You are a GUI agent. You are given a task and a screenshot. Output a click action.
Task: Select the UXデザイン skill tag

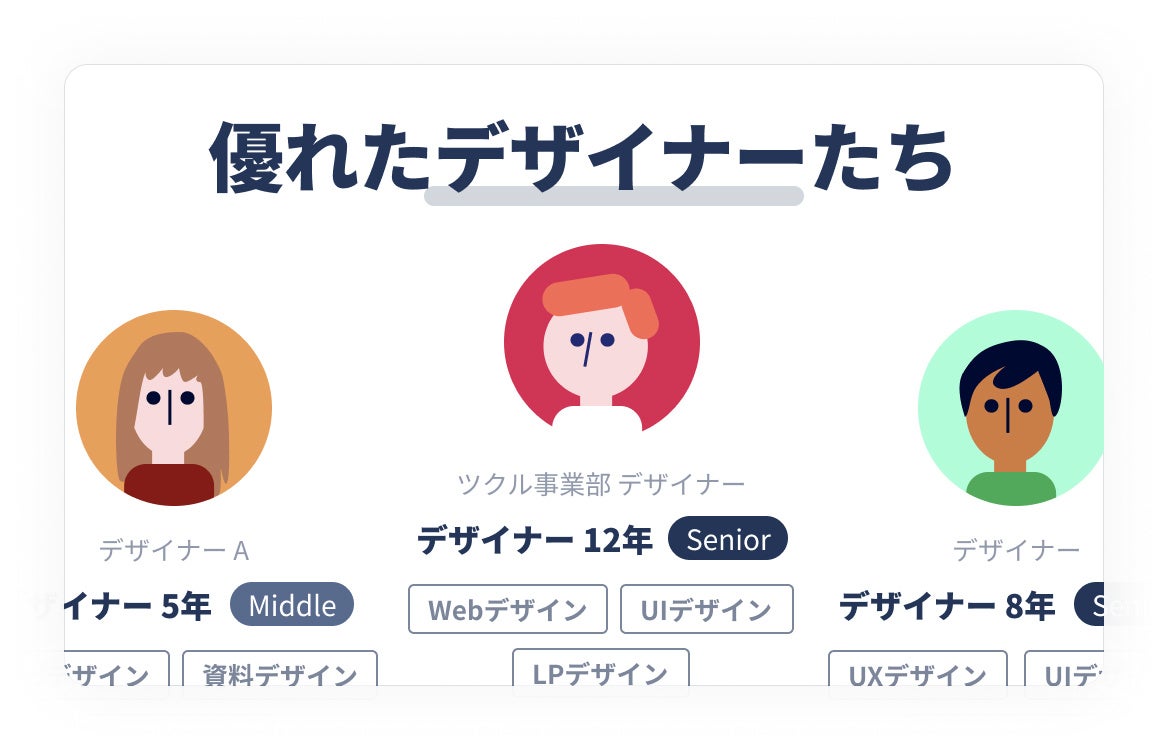point(917,674)
